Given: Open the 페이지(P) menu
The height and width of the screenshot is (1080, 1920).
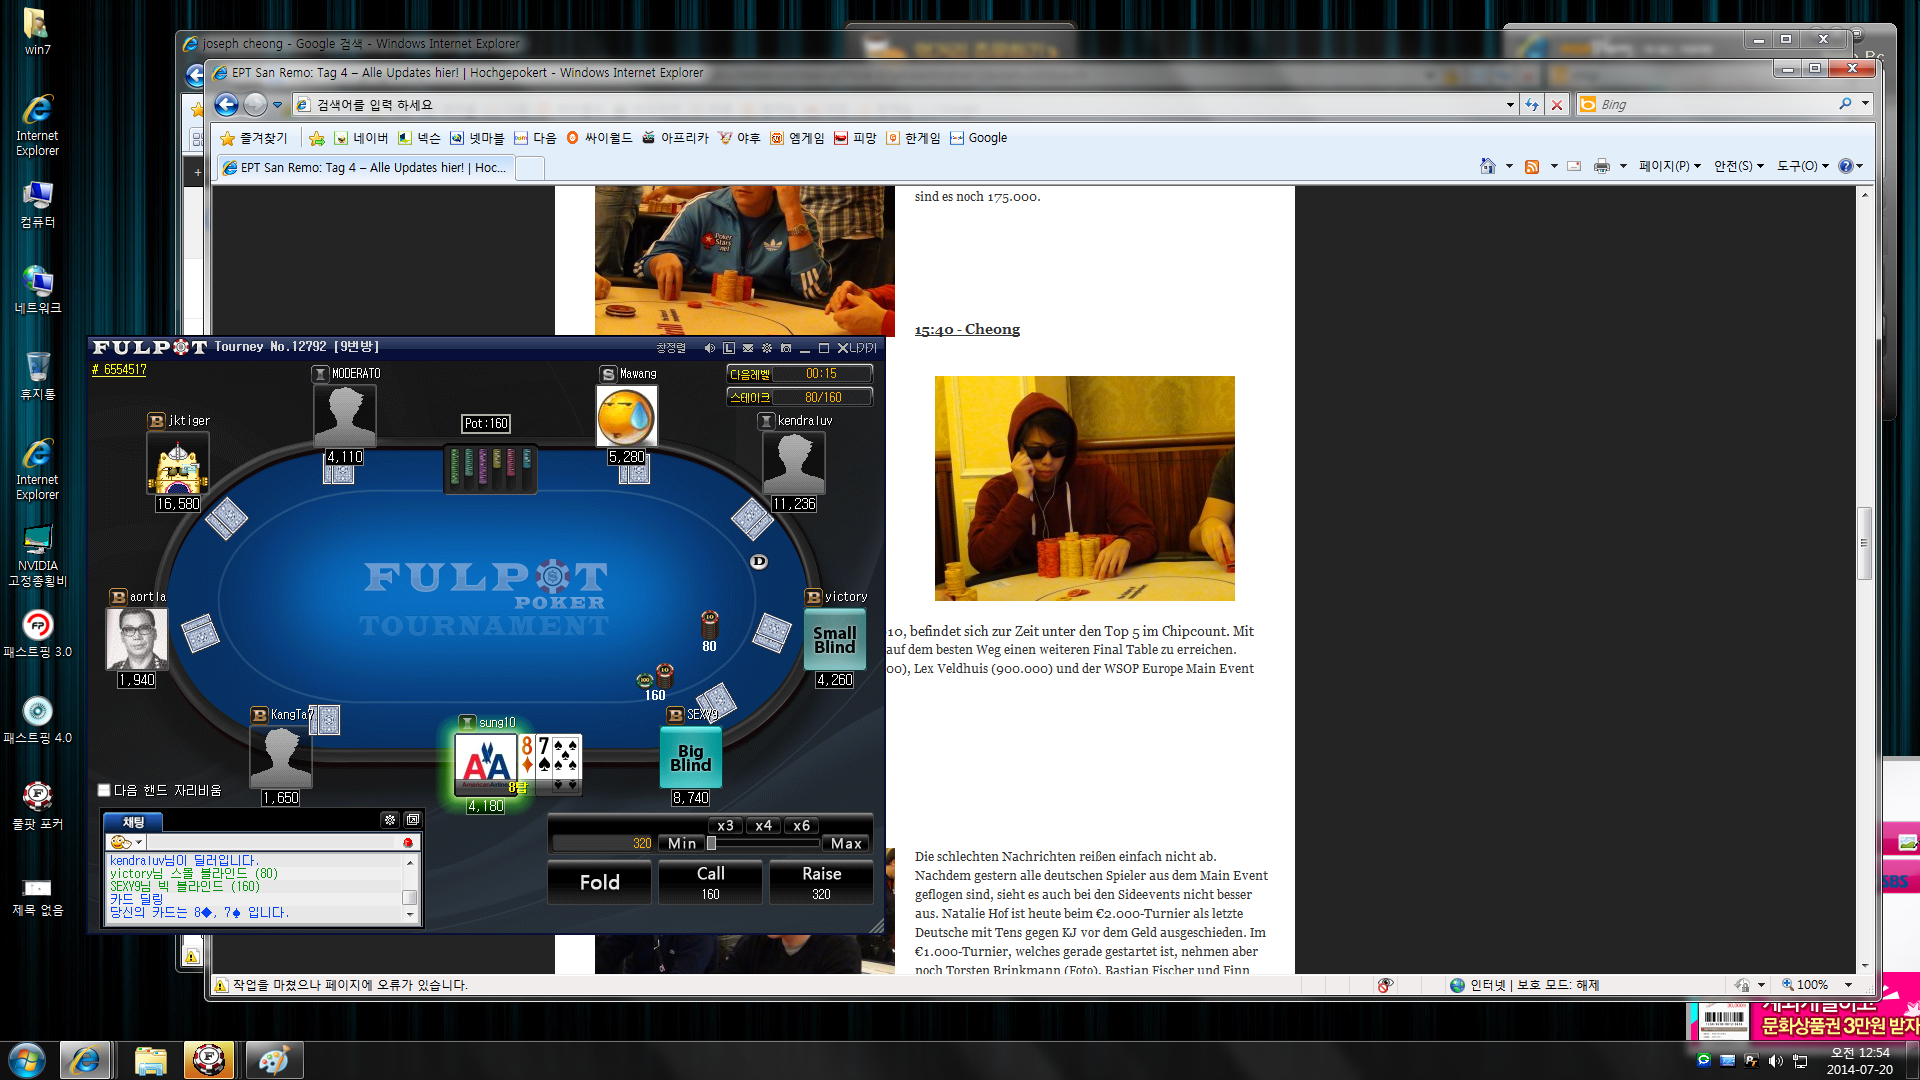Looking at the screenshot, I should [1669, 166].
